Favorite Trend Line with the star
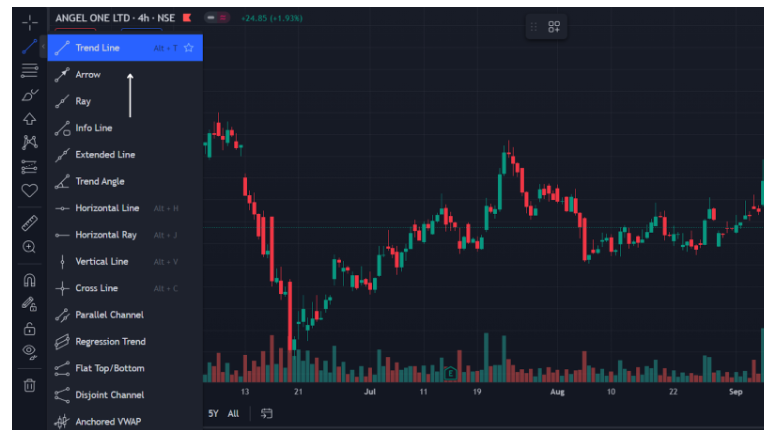The image size is (776, 439). click(188, 48)
